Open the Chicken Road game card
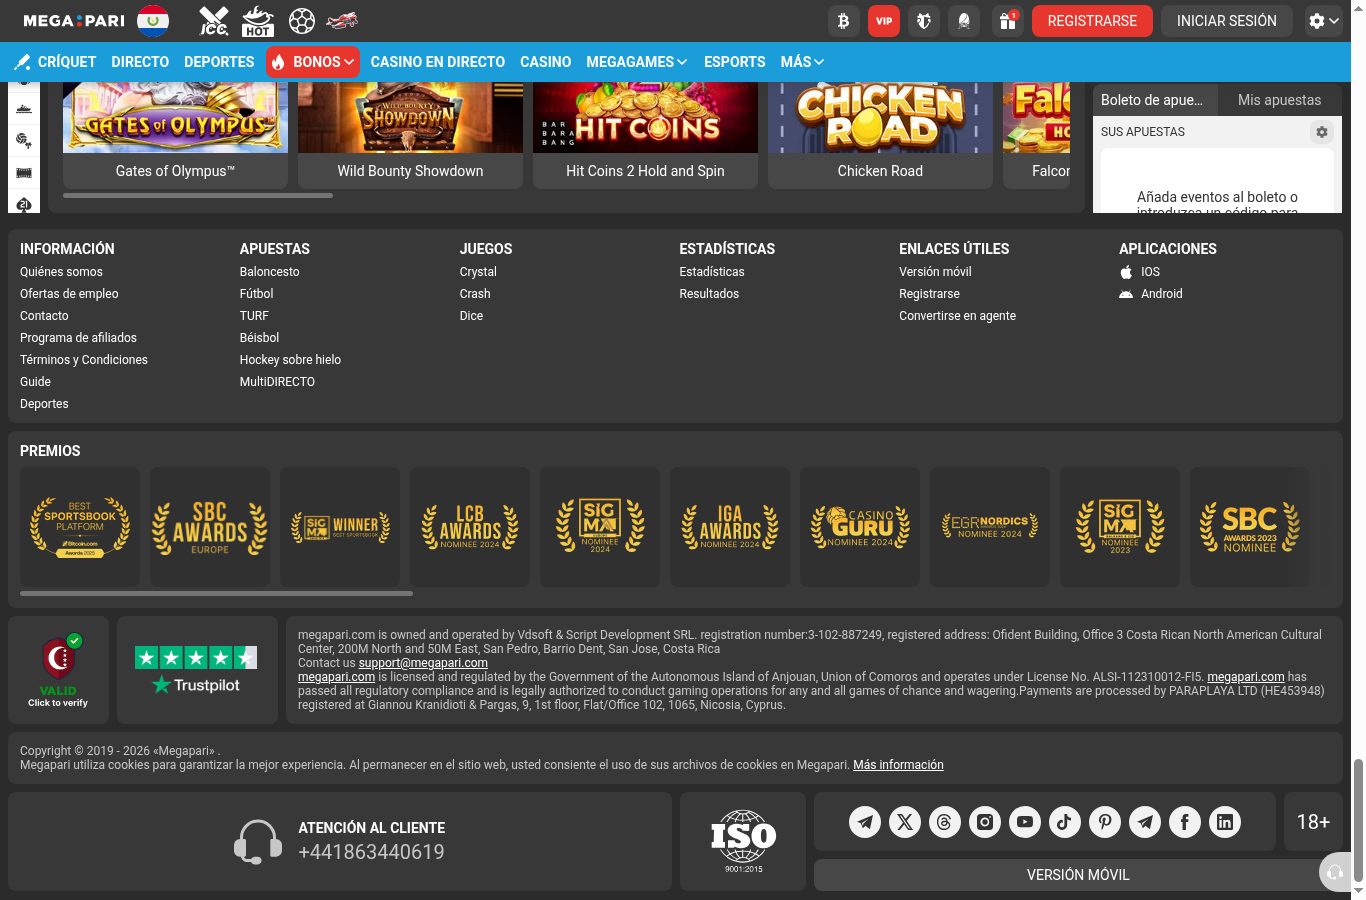 880,135
